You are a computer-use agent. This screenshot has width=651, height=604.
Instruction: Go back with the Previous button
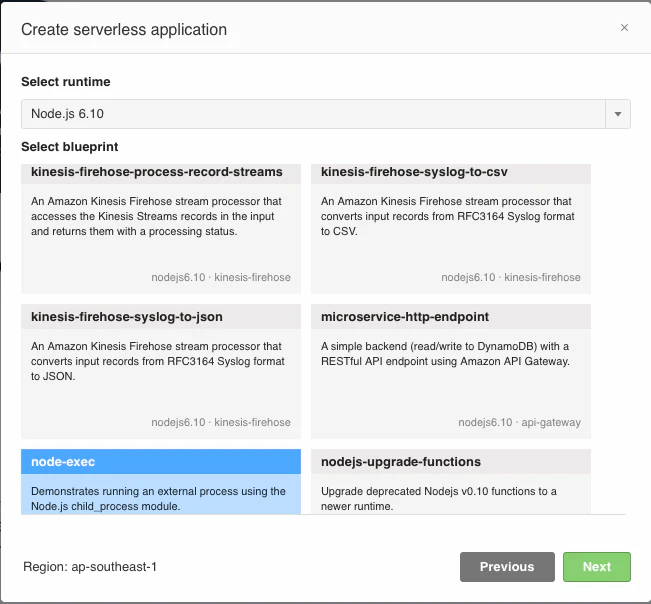click(507, 567)
